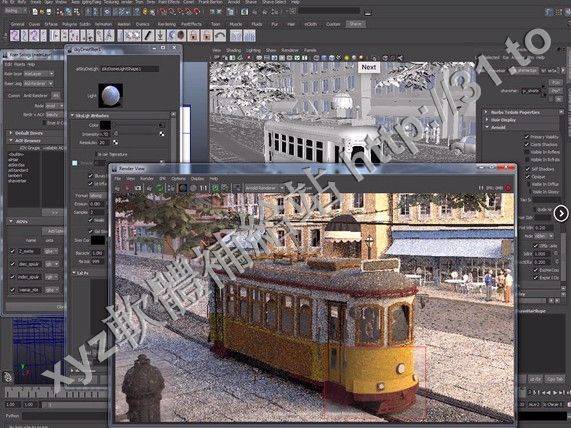
Task: Open the Rendering shelf tab
Action: pos(166,24)
